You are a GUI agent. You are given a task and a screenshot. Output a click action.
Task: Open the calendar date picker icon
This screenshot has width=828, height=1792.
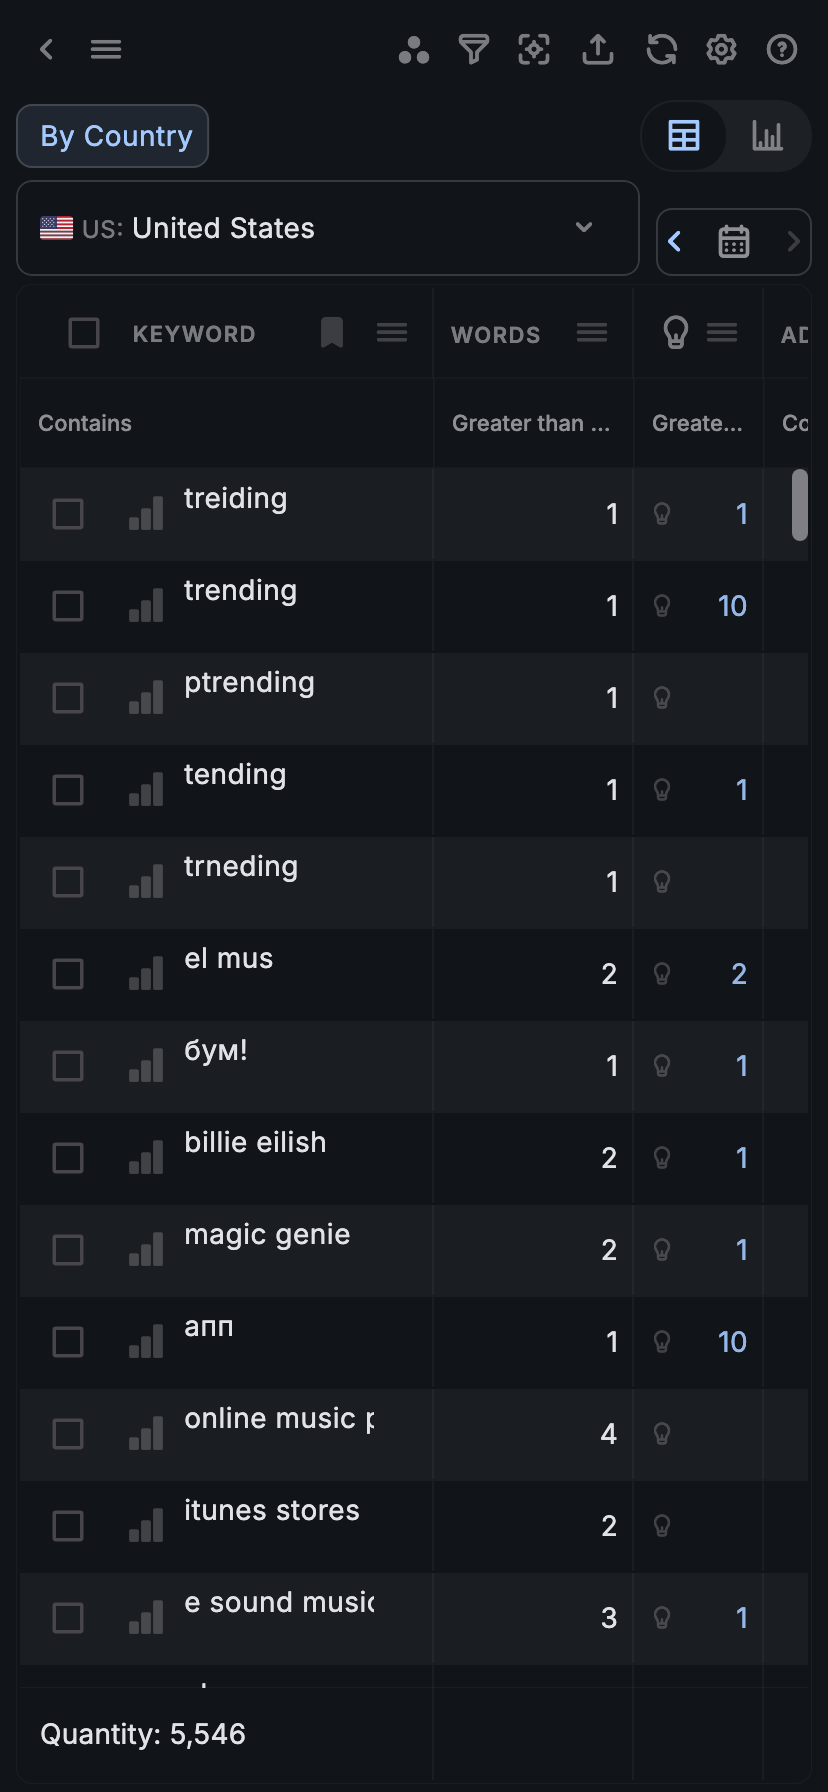tap(734, 241)
